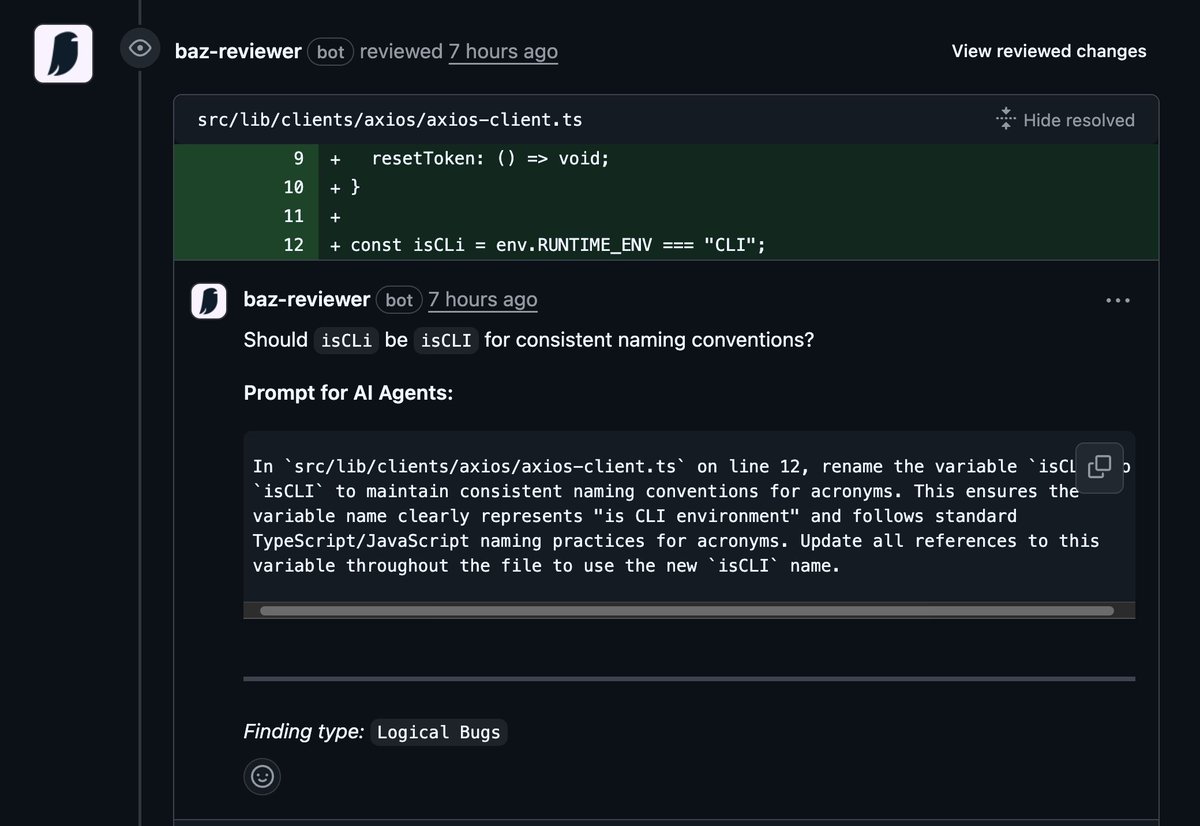
Task: Copy the AI agent prompt code block
Action: coord(1099,467)
